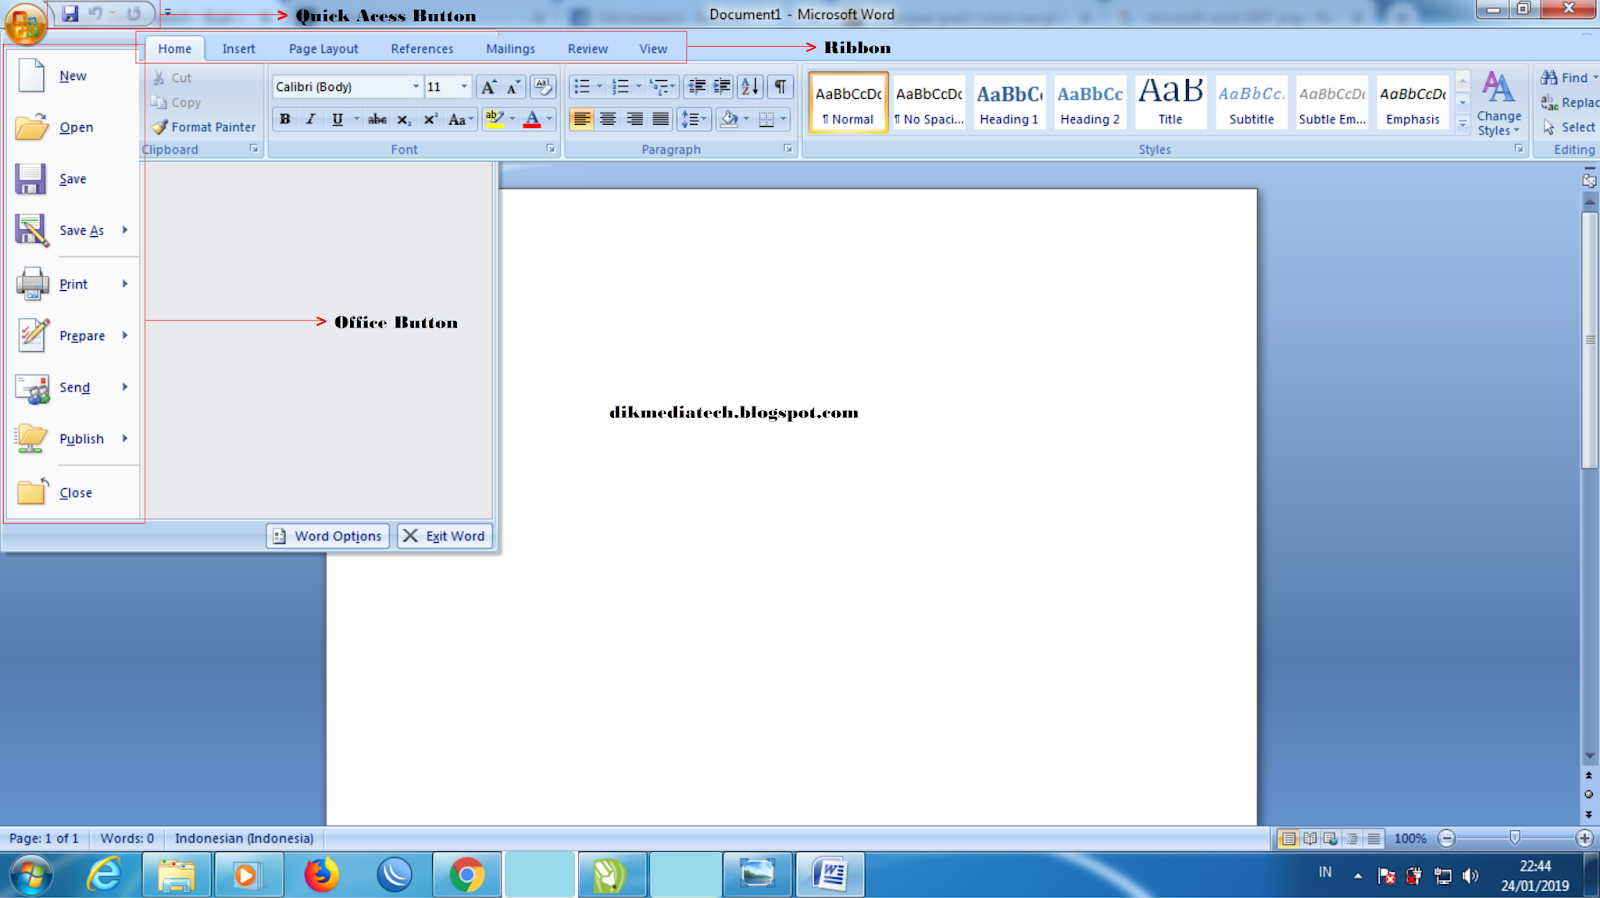1600x898 pixels.
Task: Click Close in the Office menu
Action: (73, 493)
